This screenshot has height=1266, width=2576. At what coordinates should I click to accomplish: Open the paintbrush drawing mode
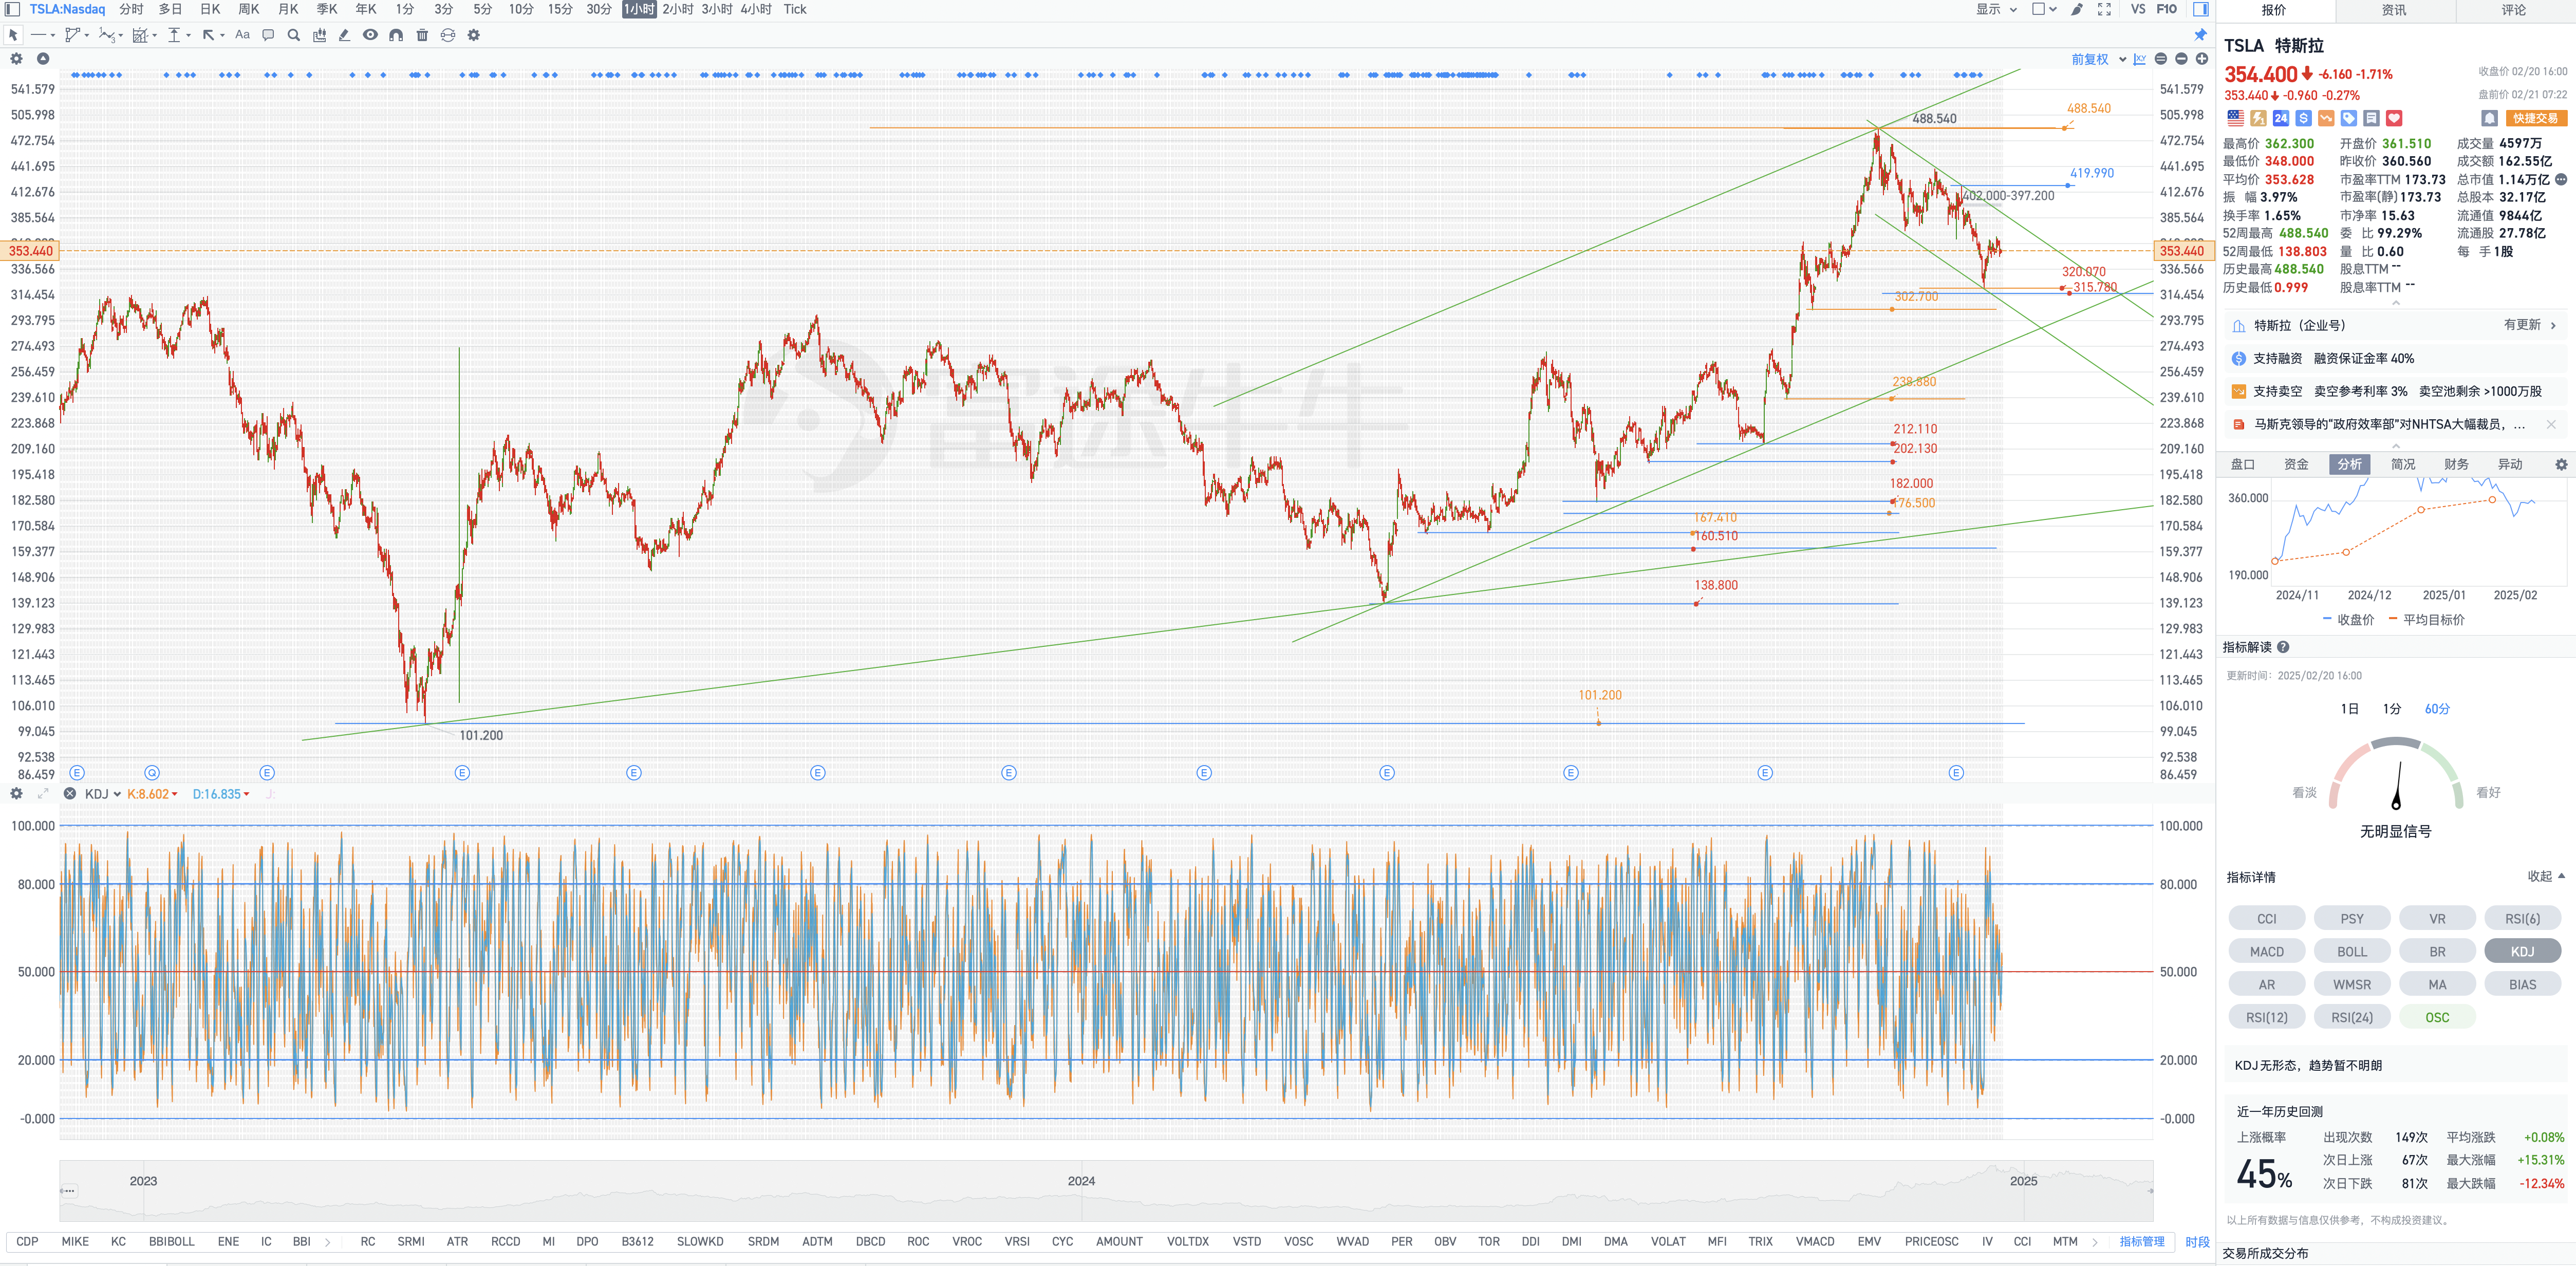pyautogui.click(x=2077, y=9)
